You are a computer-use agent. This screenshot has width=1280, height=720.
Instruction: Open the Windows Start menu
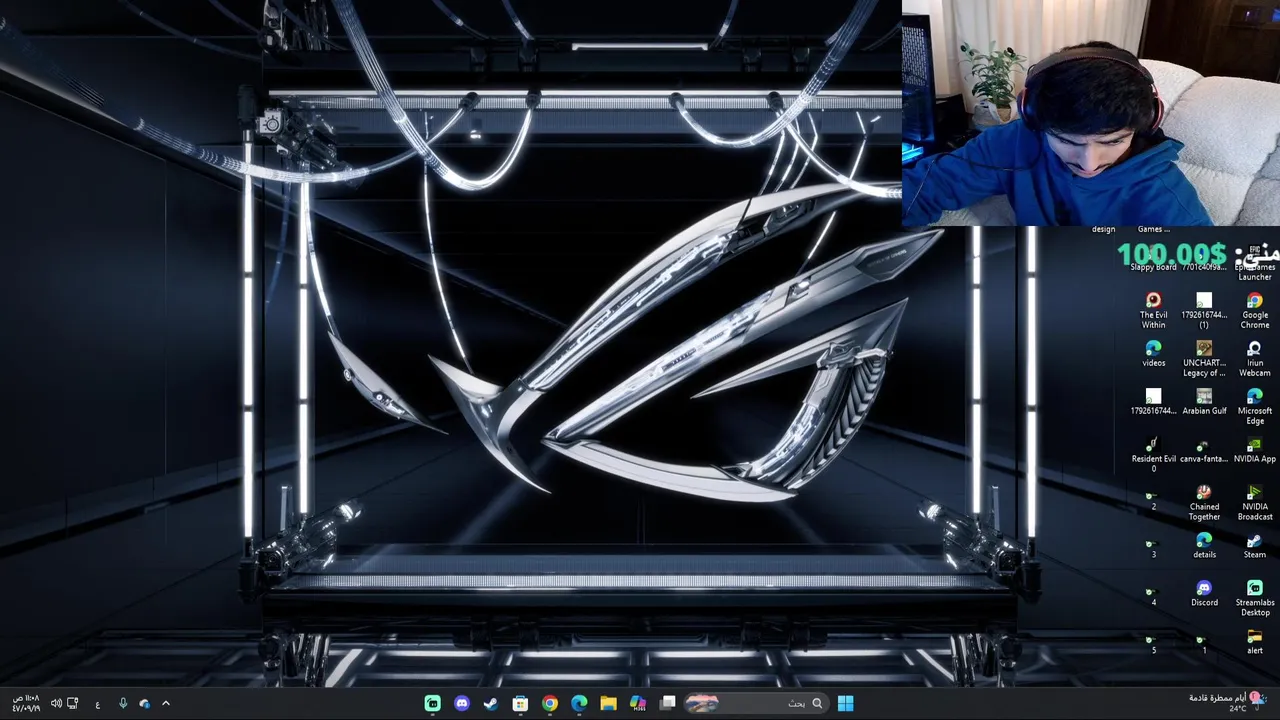click(x=845, y=703)
